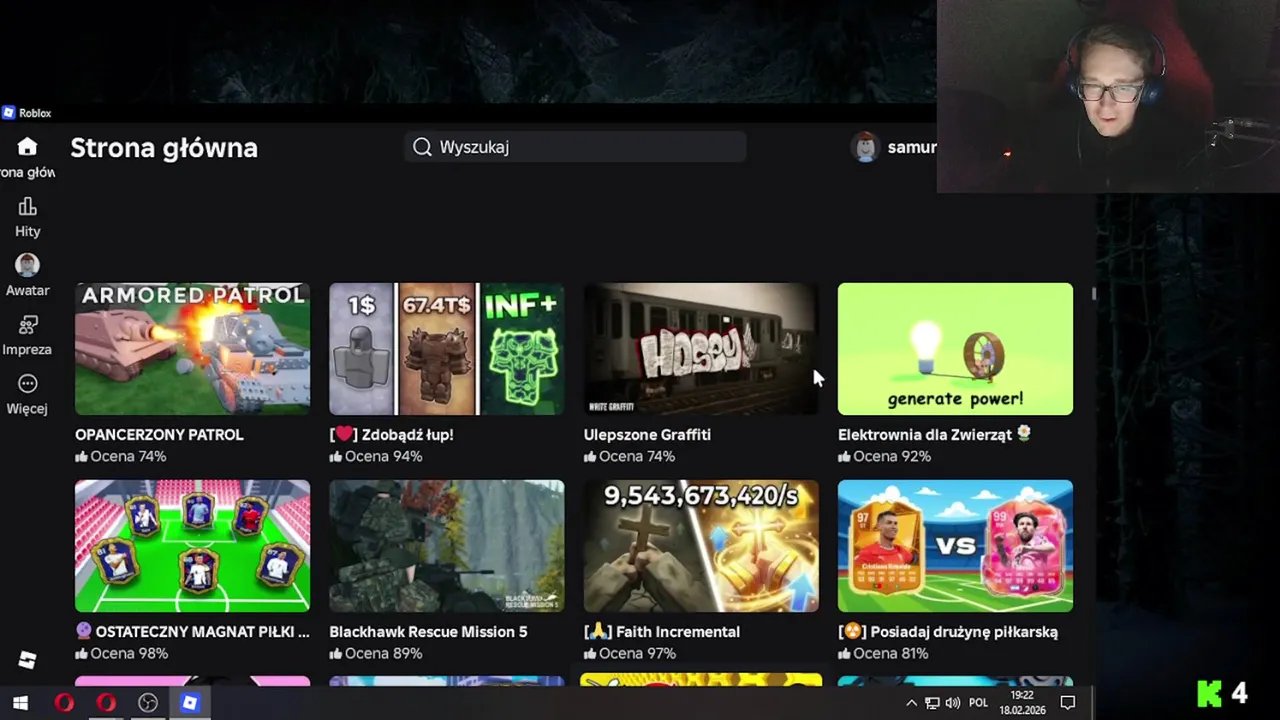Screen dimensions: 1280x720
Task: Open the Blackhawk Rescue Mission soldier thumbnail
Action: 447,546
